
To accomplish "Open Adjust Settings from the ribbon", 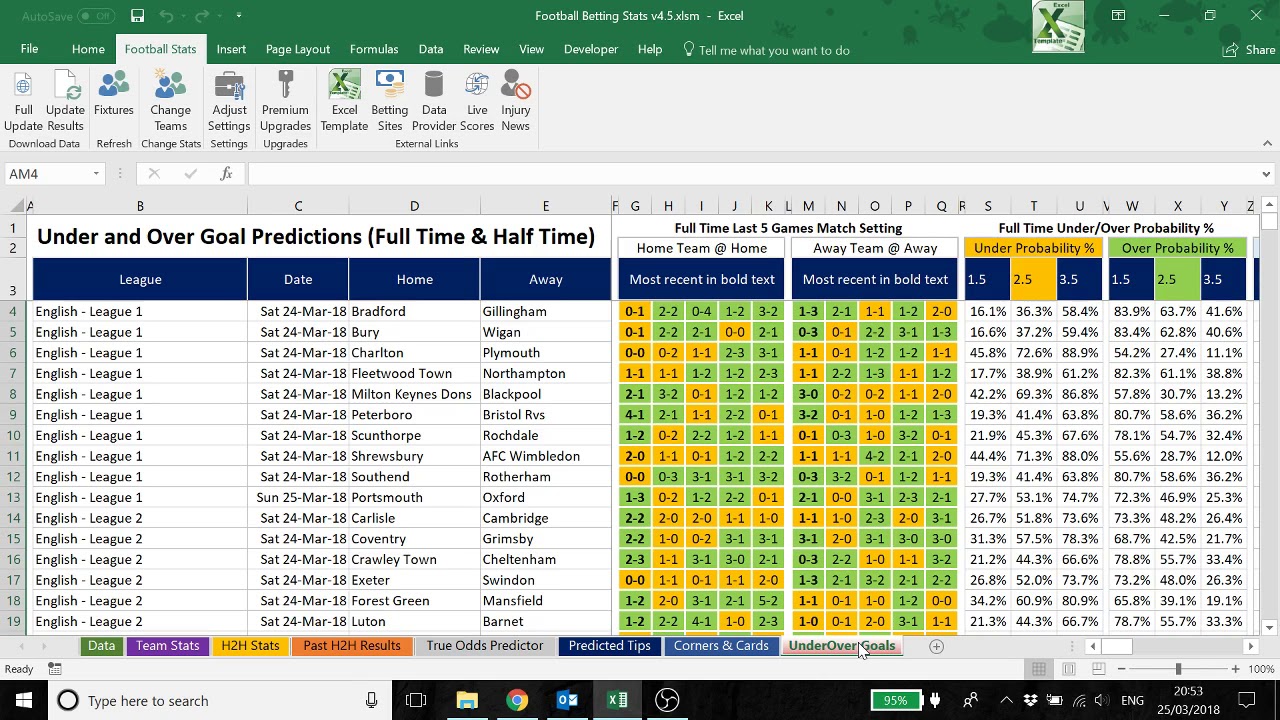I will tap(229, 102).
